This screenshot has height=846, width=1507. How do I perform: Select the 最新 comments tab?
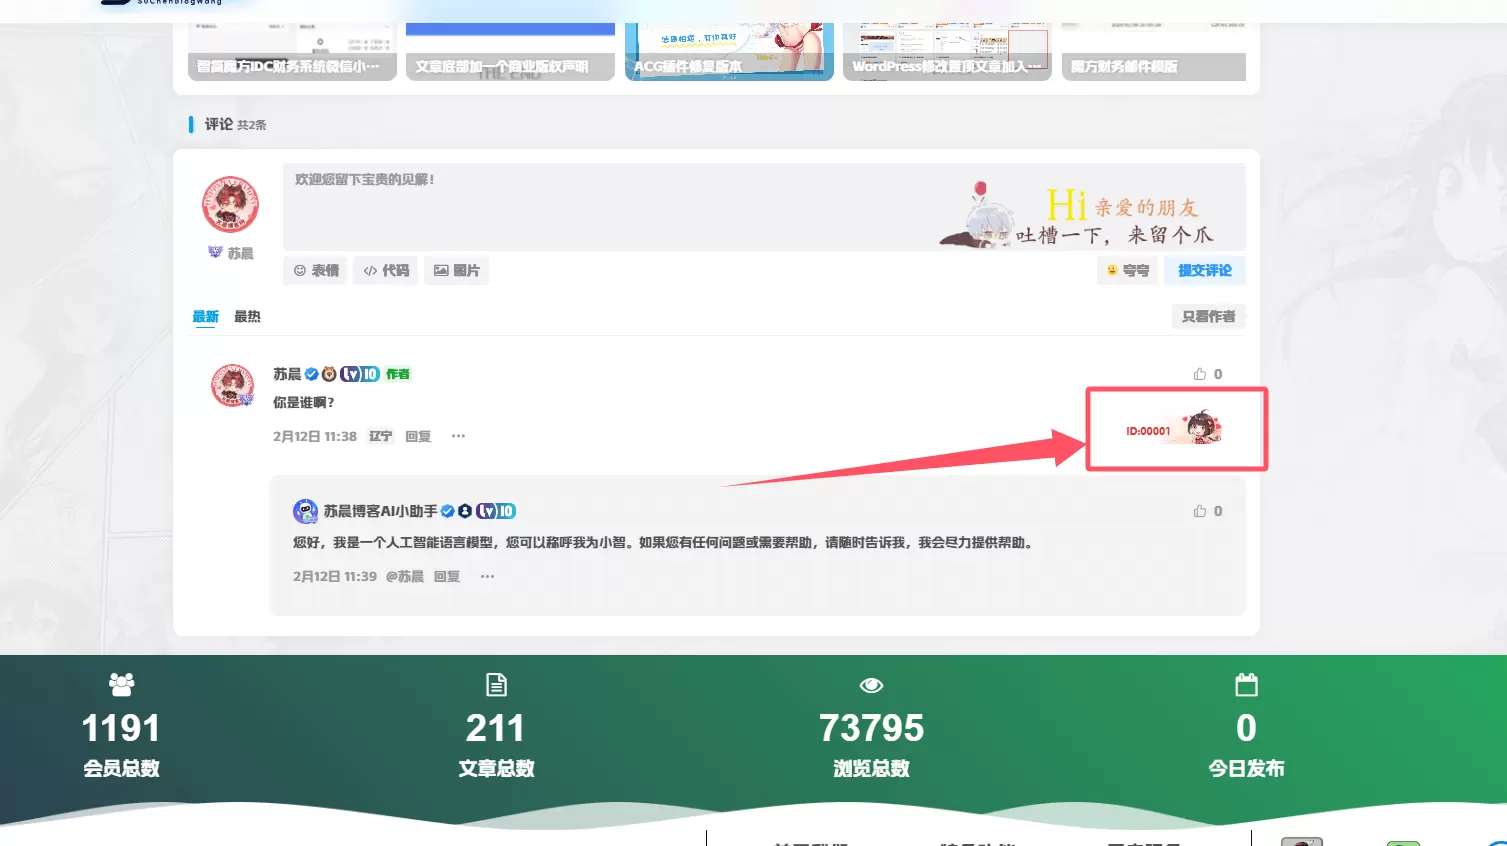coord(205,316)
